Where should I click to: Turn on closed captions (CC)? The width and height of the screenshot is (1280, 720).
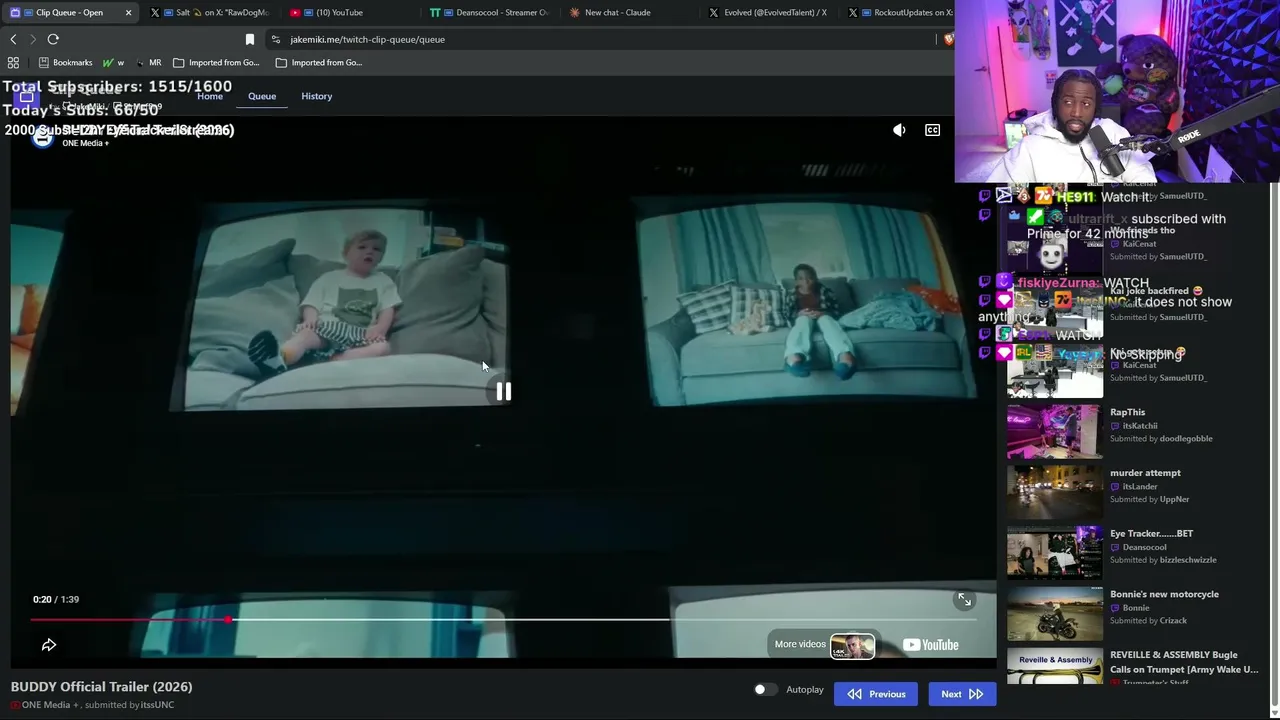932,130
